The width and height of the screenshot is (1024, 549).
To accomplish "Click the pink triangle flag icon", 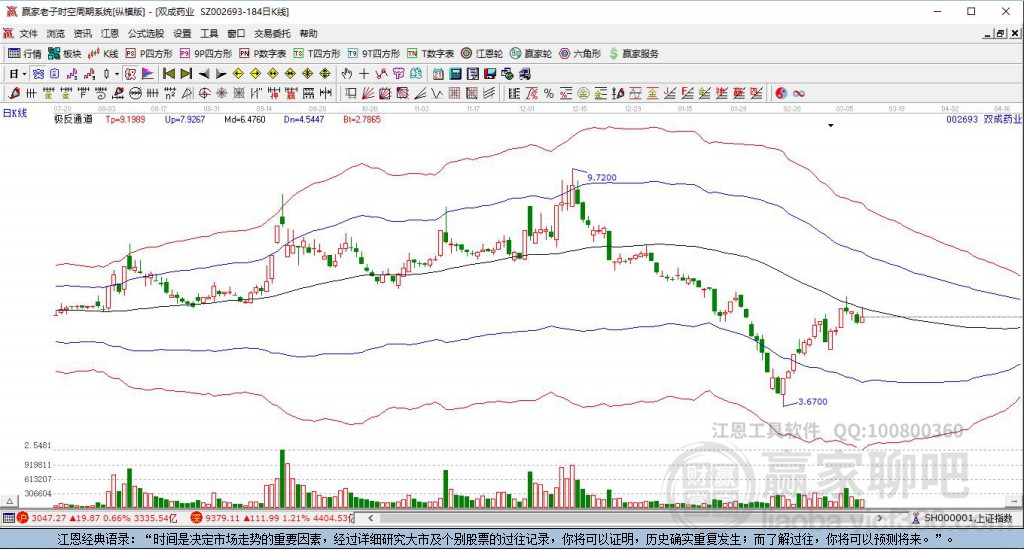I will tap(148, 74).
